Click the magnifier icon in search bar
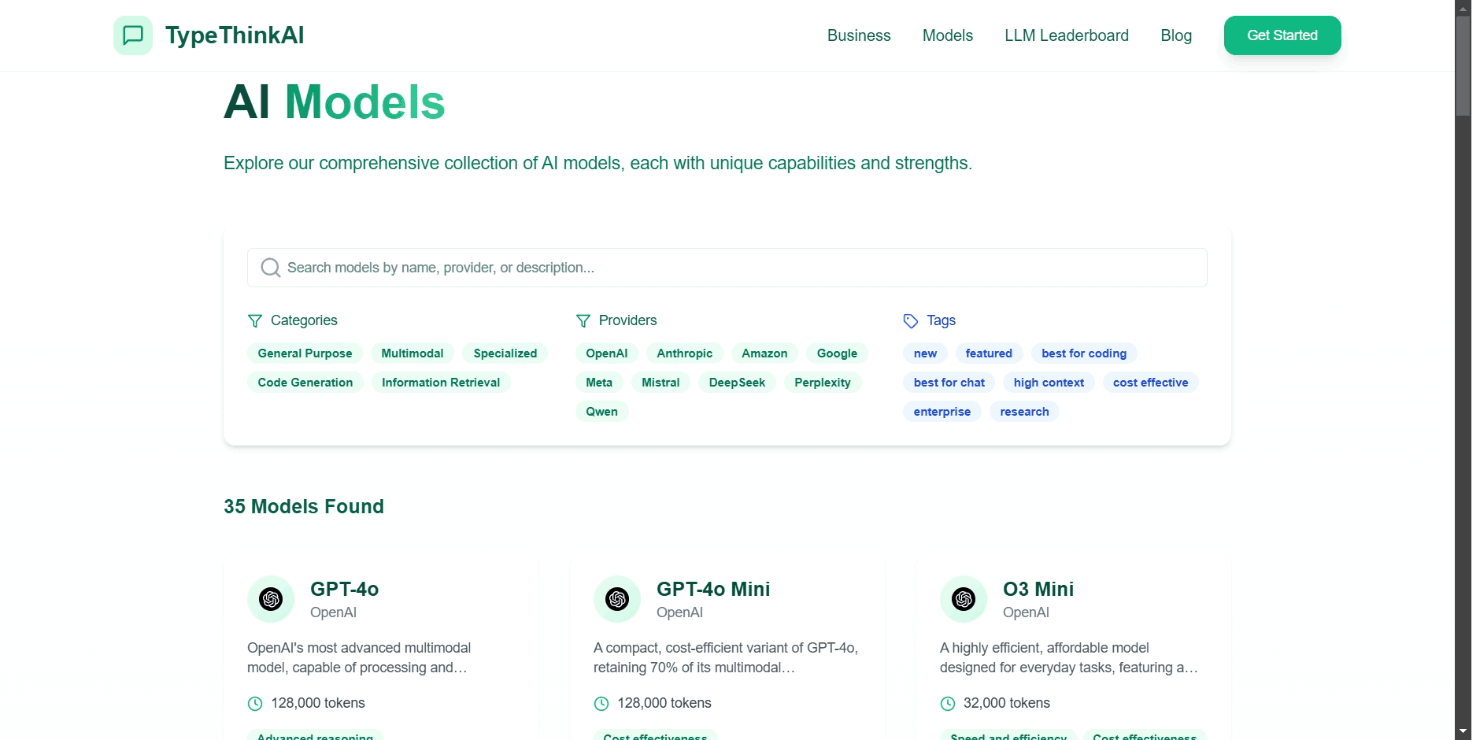Image resolution: width=1472 pixels, height=740 pixels. pyautogui.click(x=270, y=268)
